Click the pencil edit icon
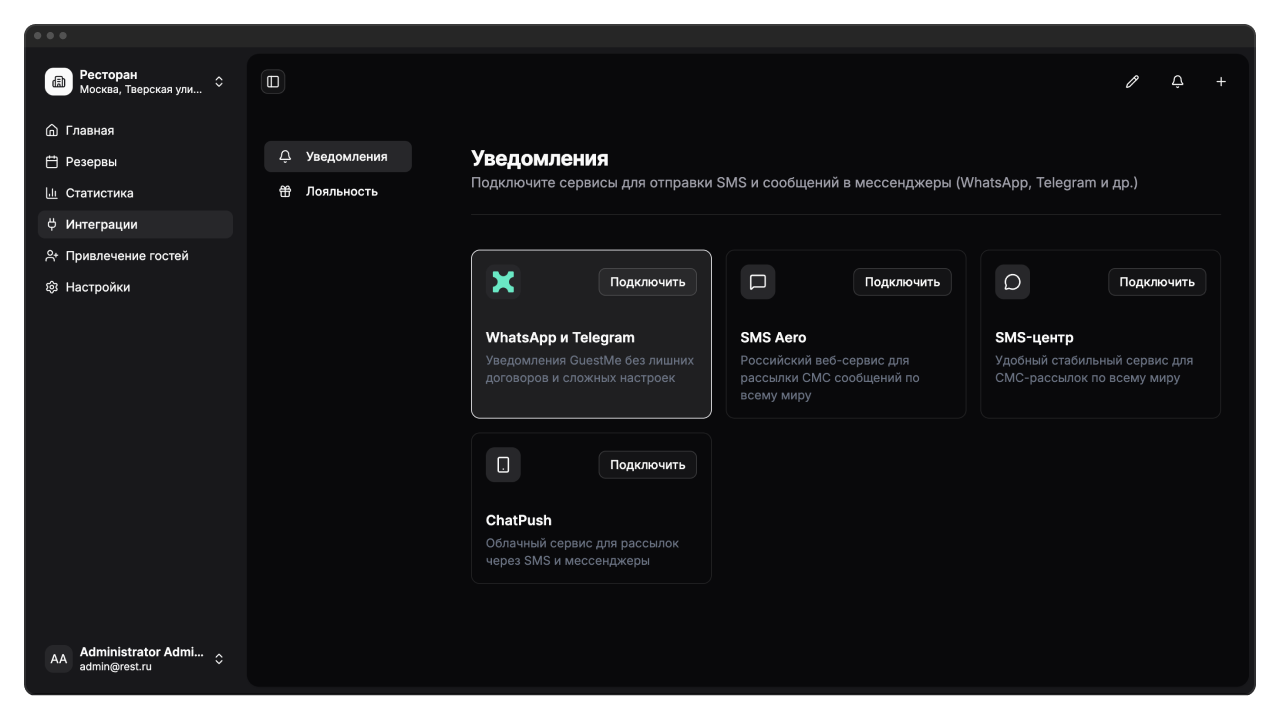1280x720 pixels. coord(1132,82)
